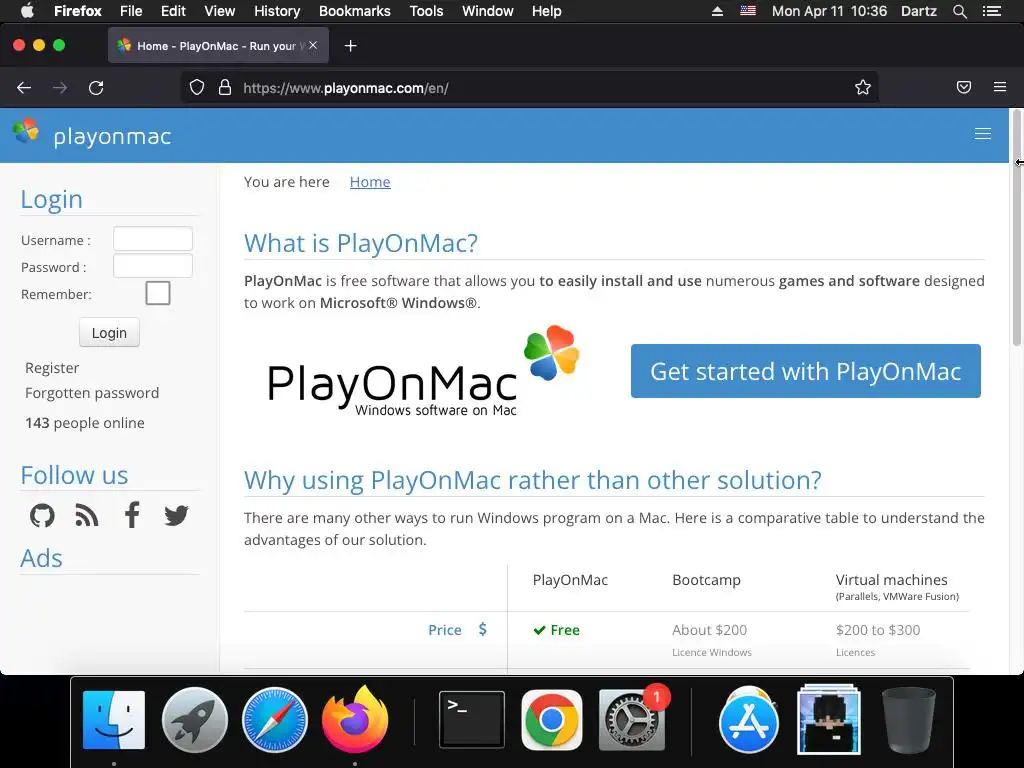
Task: Click the Price row label
Action: click(x=445, y=630)
